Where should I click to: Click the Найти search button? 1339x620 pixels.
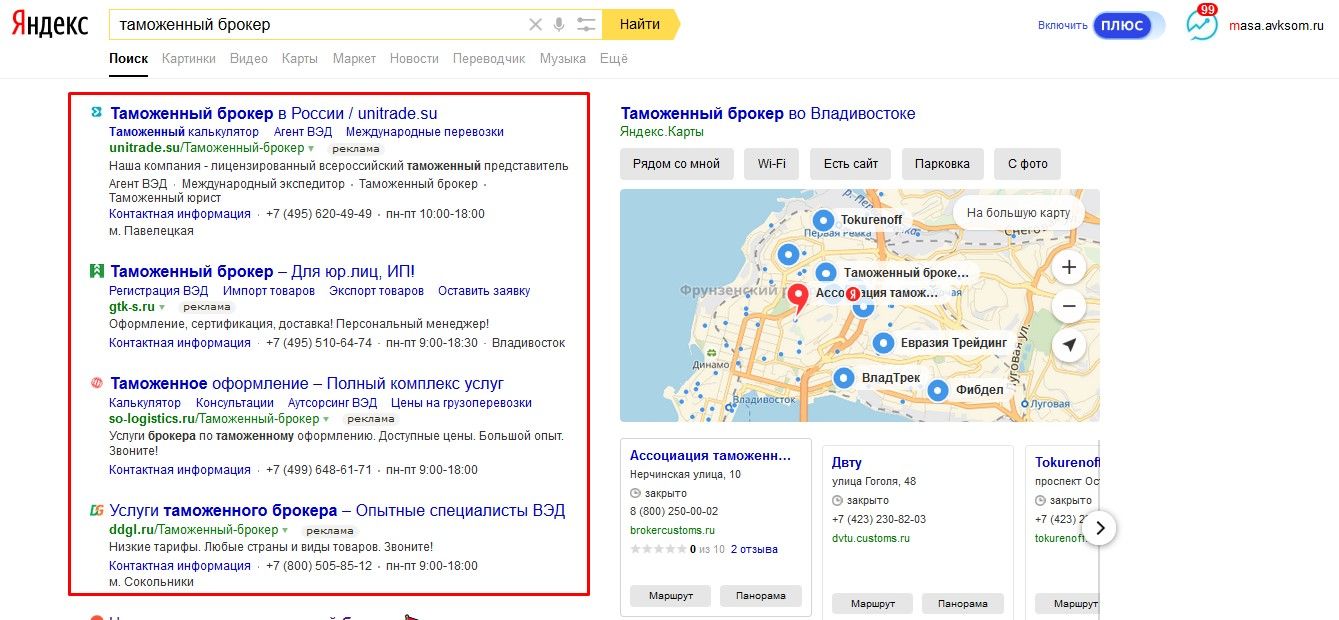tap(640, 25)
